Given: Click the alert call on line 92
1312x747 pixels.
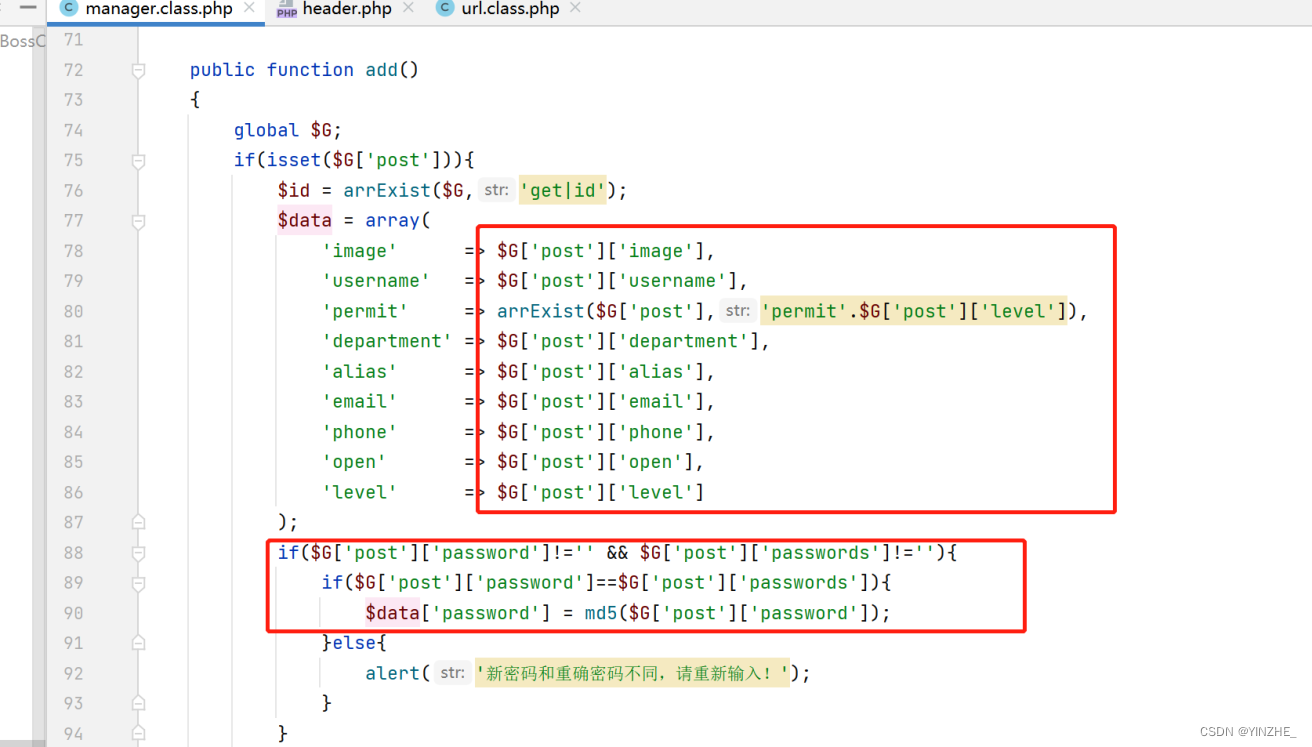Looking at the screenshot, I should pyautogui.click(x=392, y=673).
